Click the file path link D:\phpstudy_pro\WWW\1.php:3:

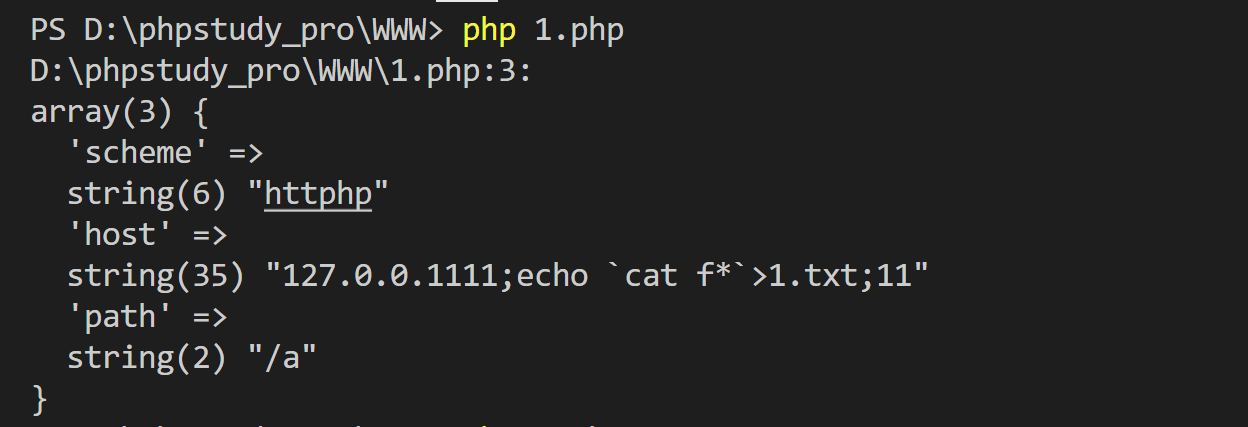281,72
